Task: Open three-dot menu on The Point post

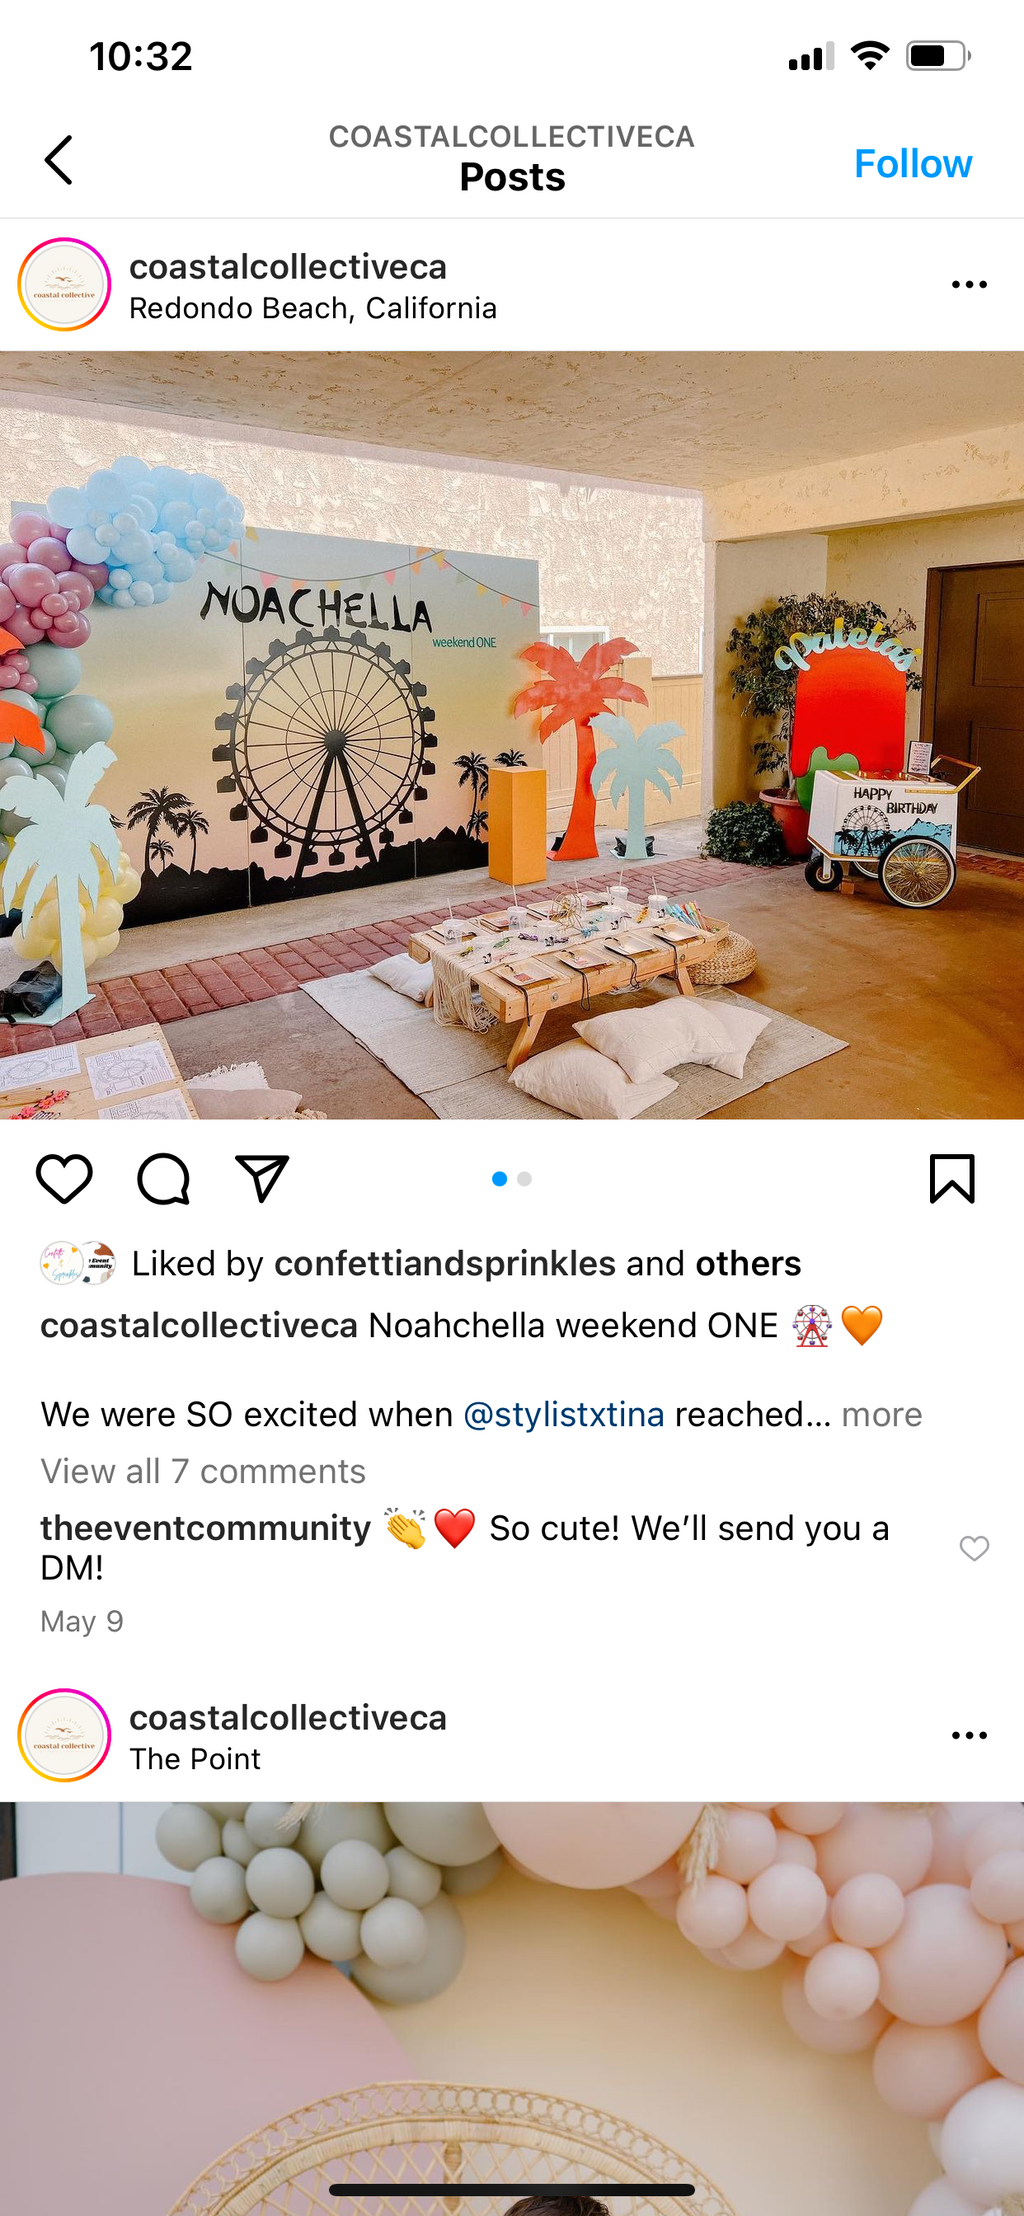Action: point(969,1735)
